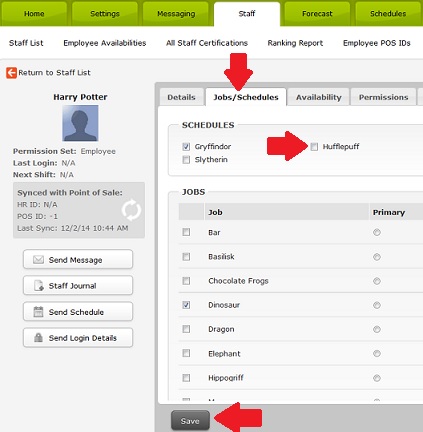Save the staff job changes
Viewport: 423px width, 432px height.
click(x=190, y=421)
